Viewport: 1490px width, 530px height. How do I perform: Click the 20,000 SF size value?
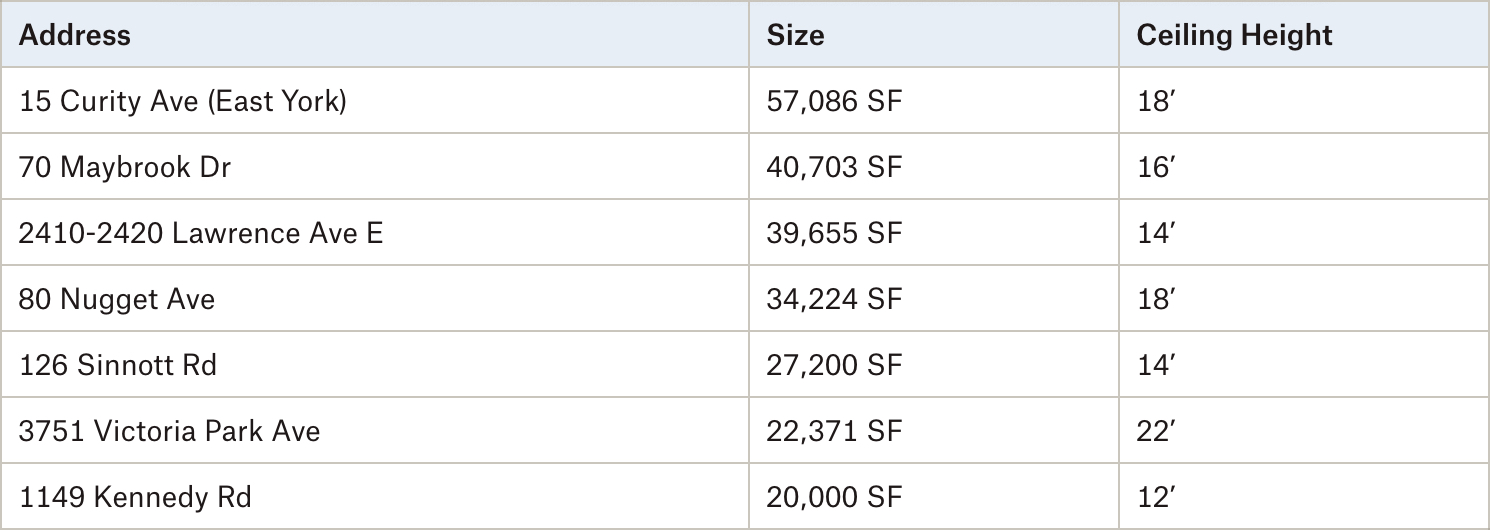[833, 497]
